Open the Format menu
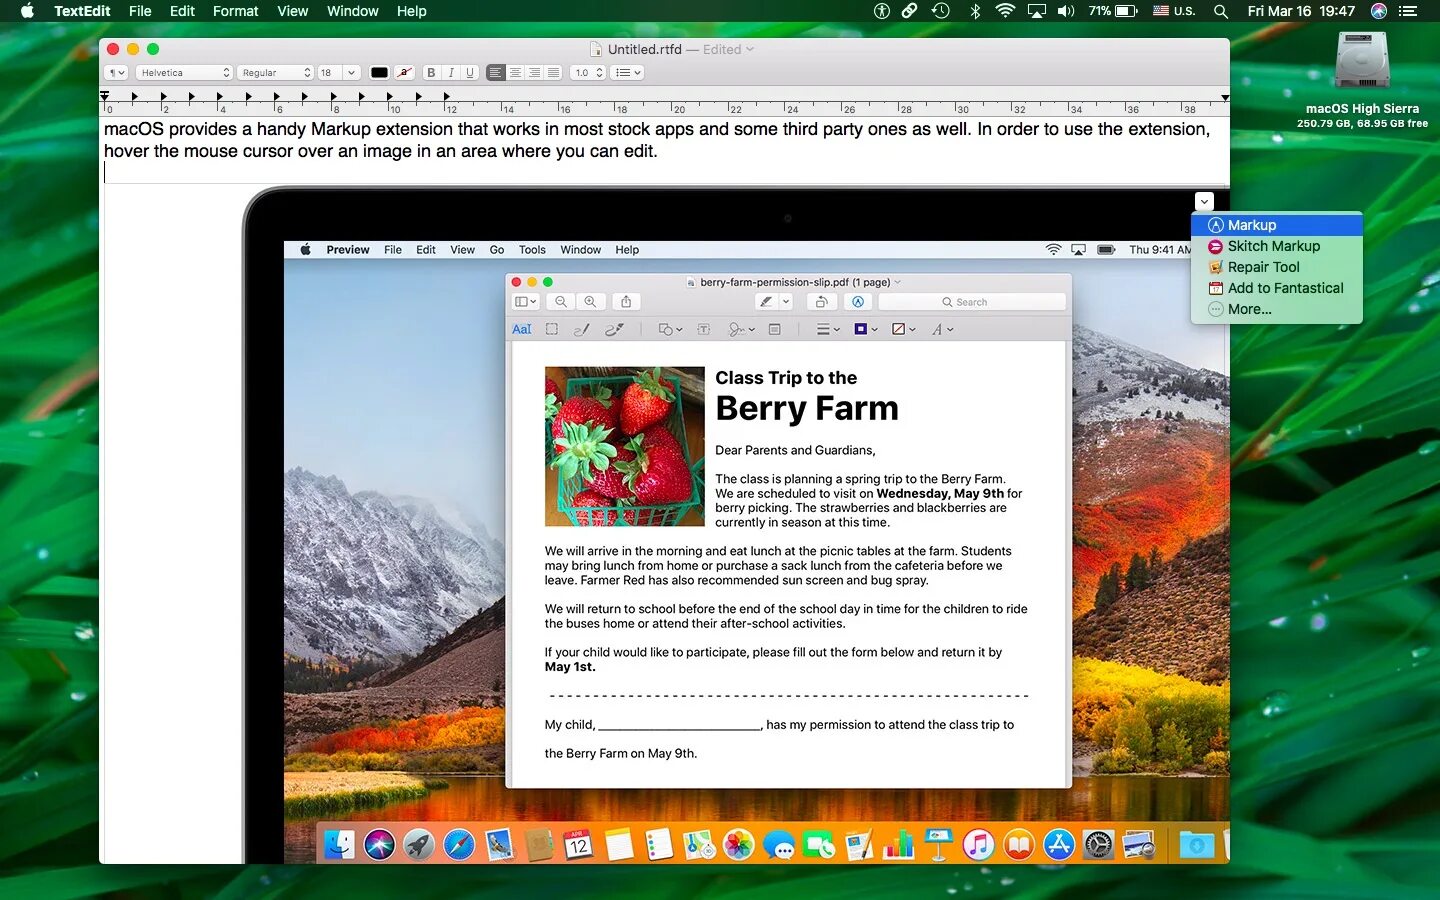The image size is (1440, 900). click(236, 11)
